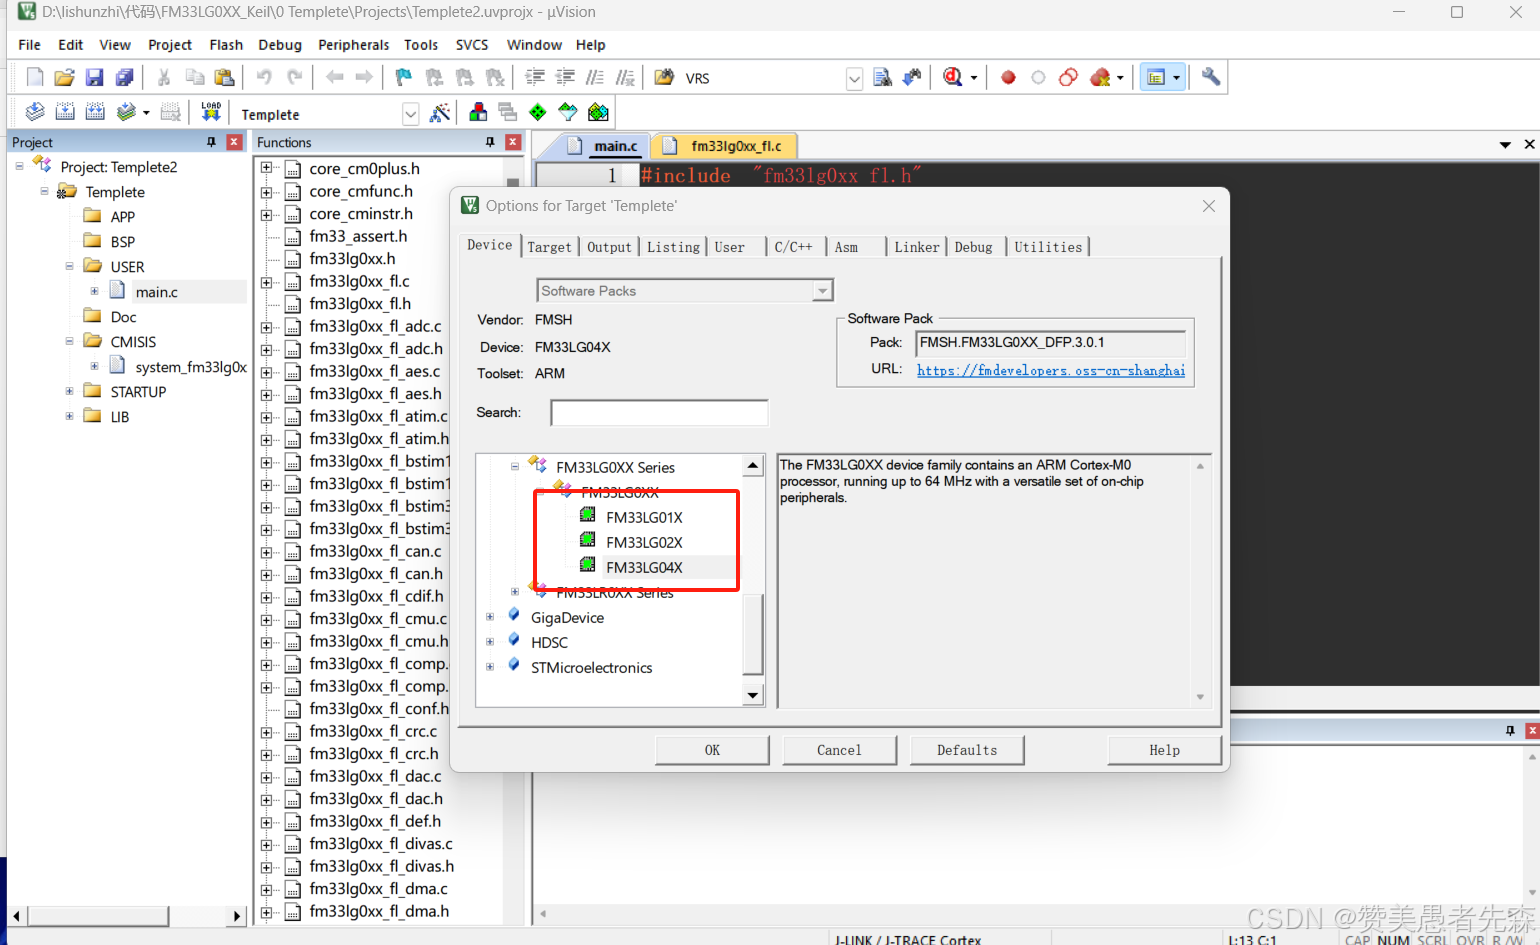Switch to the Target tab
Image resolution: width=1540 pixels, height=945 pixels.
click(550, 247)
